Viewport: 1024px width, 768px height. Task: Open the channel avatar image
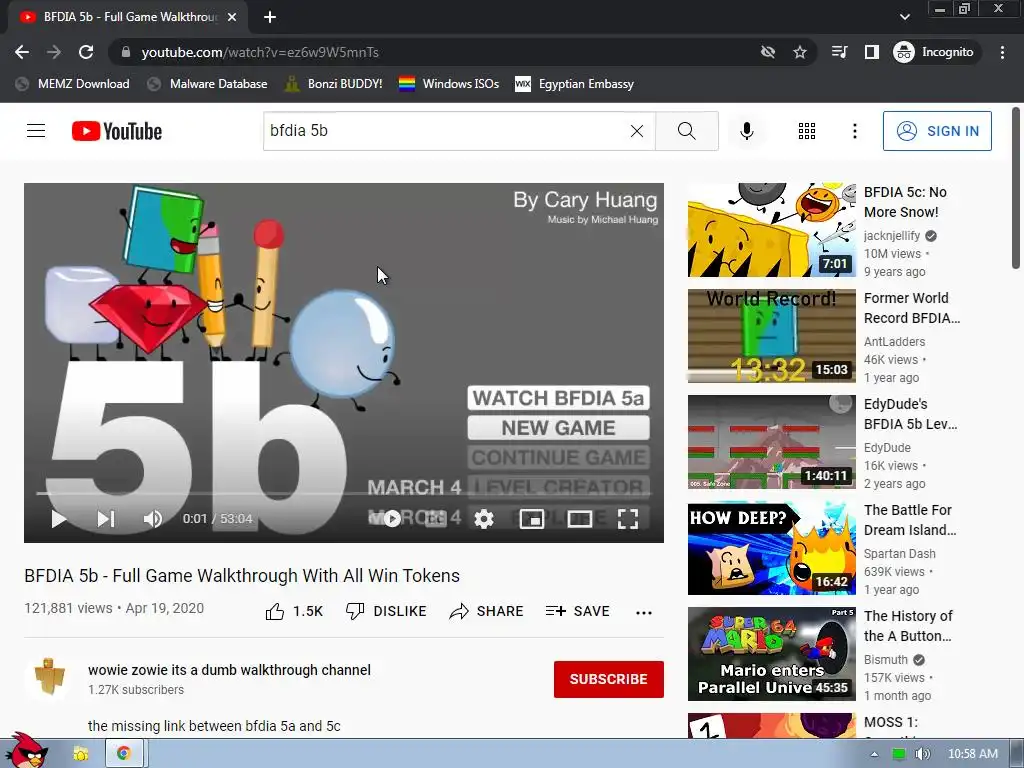(48, 678)
